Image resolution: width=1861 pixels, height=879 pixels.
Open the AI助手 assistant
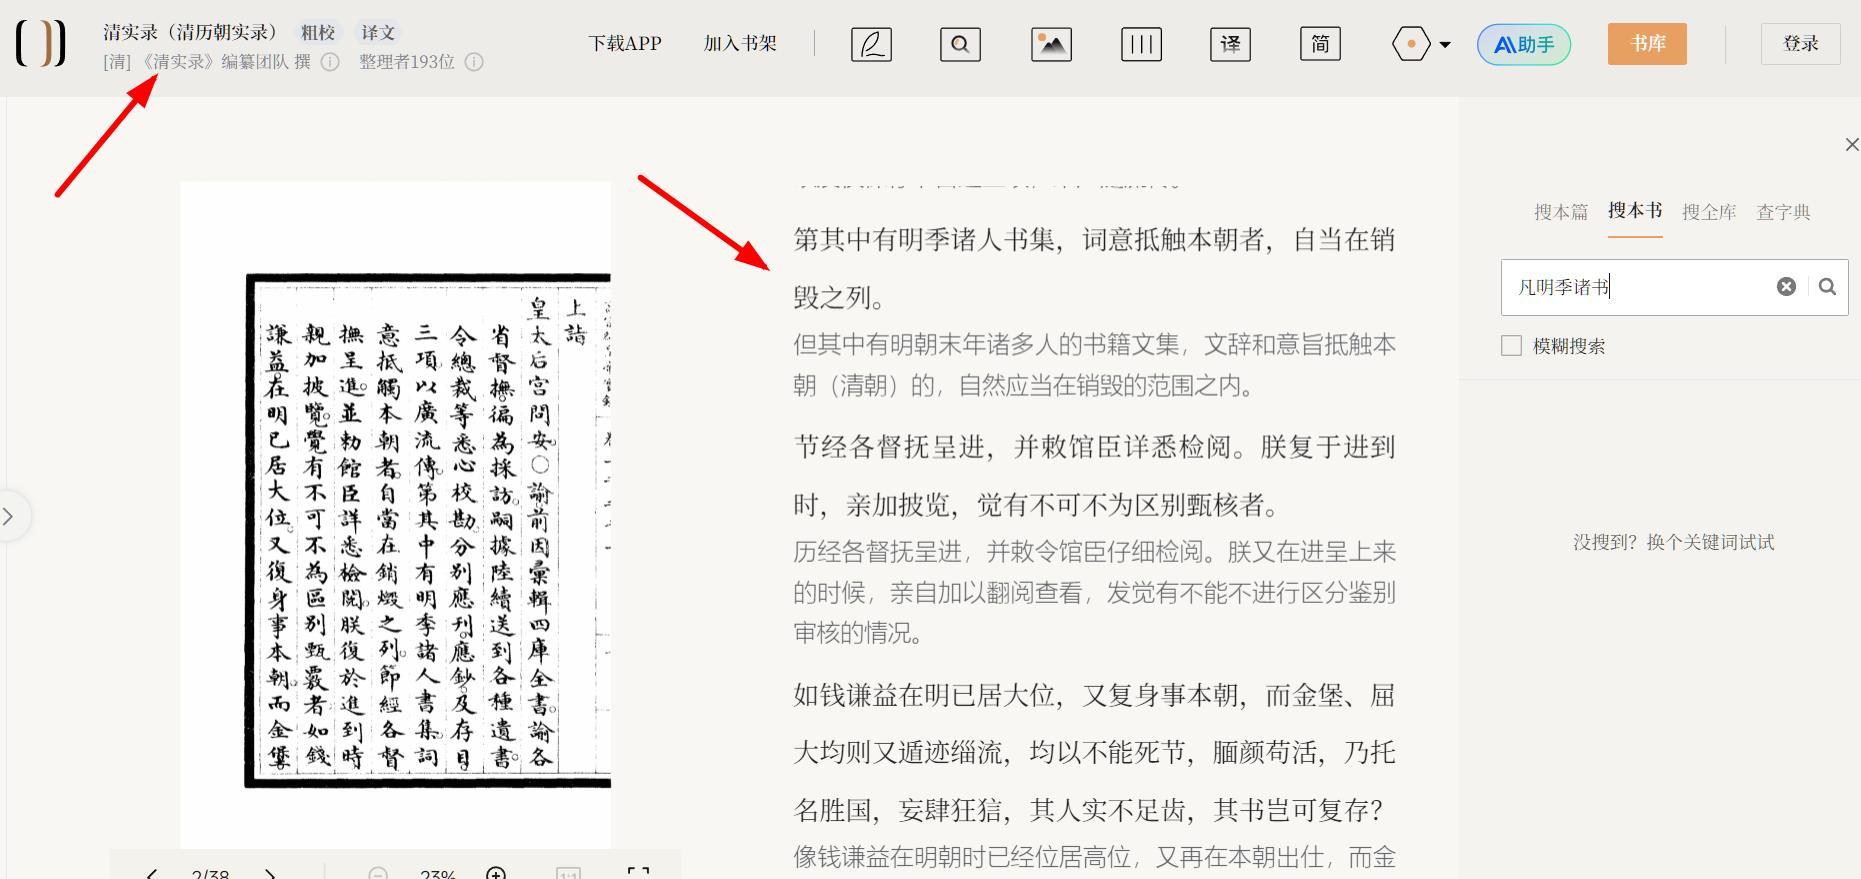coord(1524,44)
